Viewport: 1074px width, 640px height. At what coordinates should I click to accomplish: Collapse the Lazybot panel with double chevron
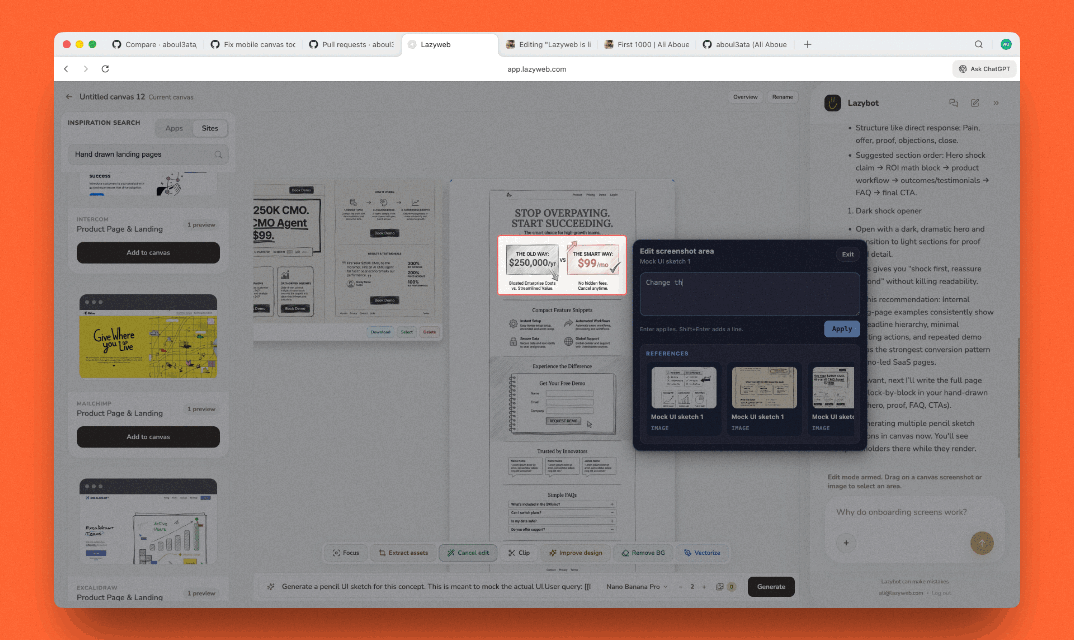click(x=996, y=103)
